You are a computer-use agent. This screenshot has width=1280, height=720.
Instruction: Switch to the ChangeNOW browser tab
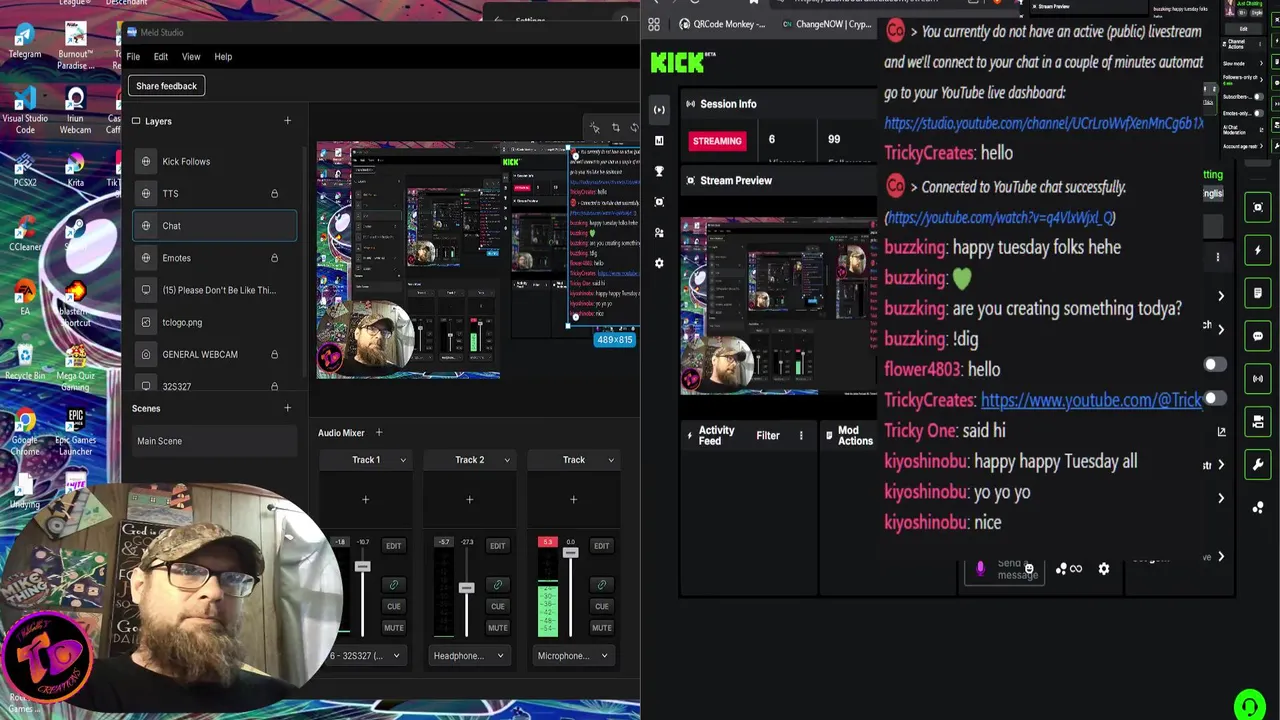(x=825, y=24)
